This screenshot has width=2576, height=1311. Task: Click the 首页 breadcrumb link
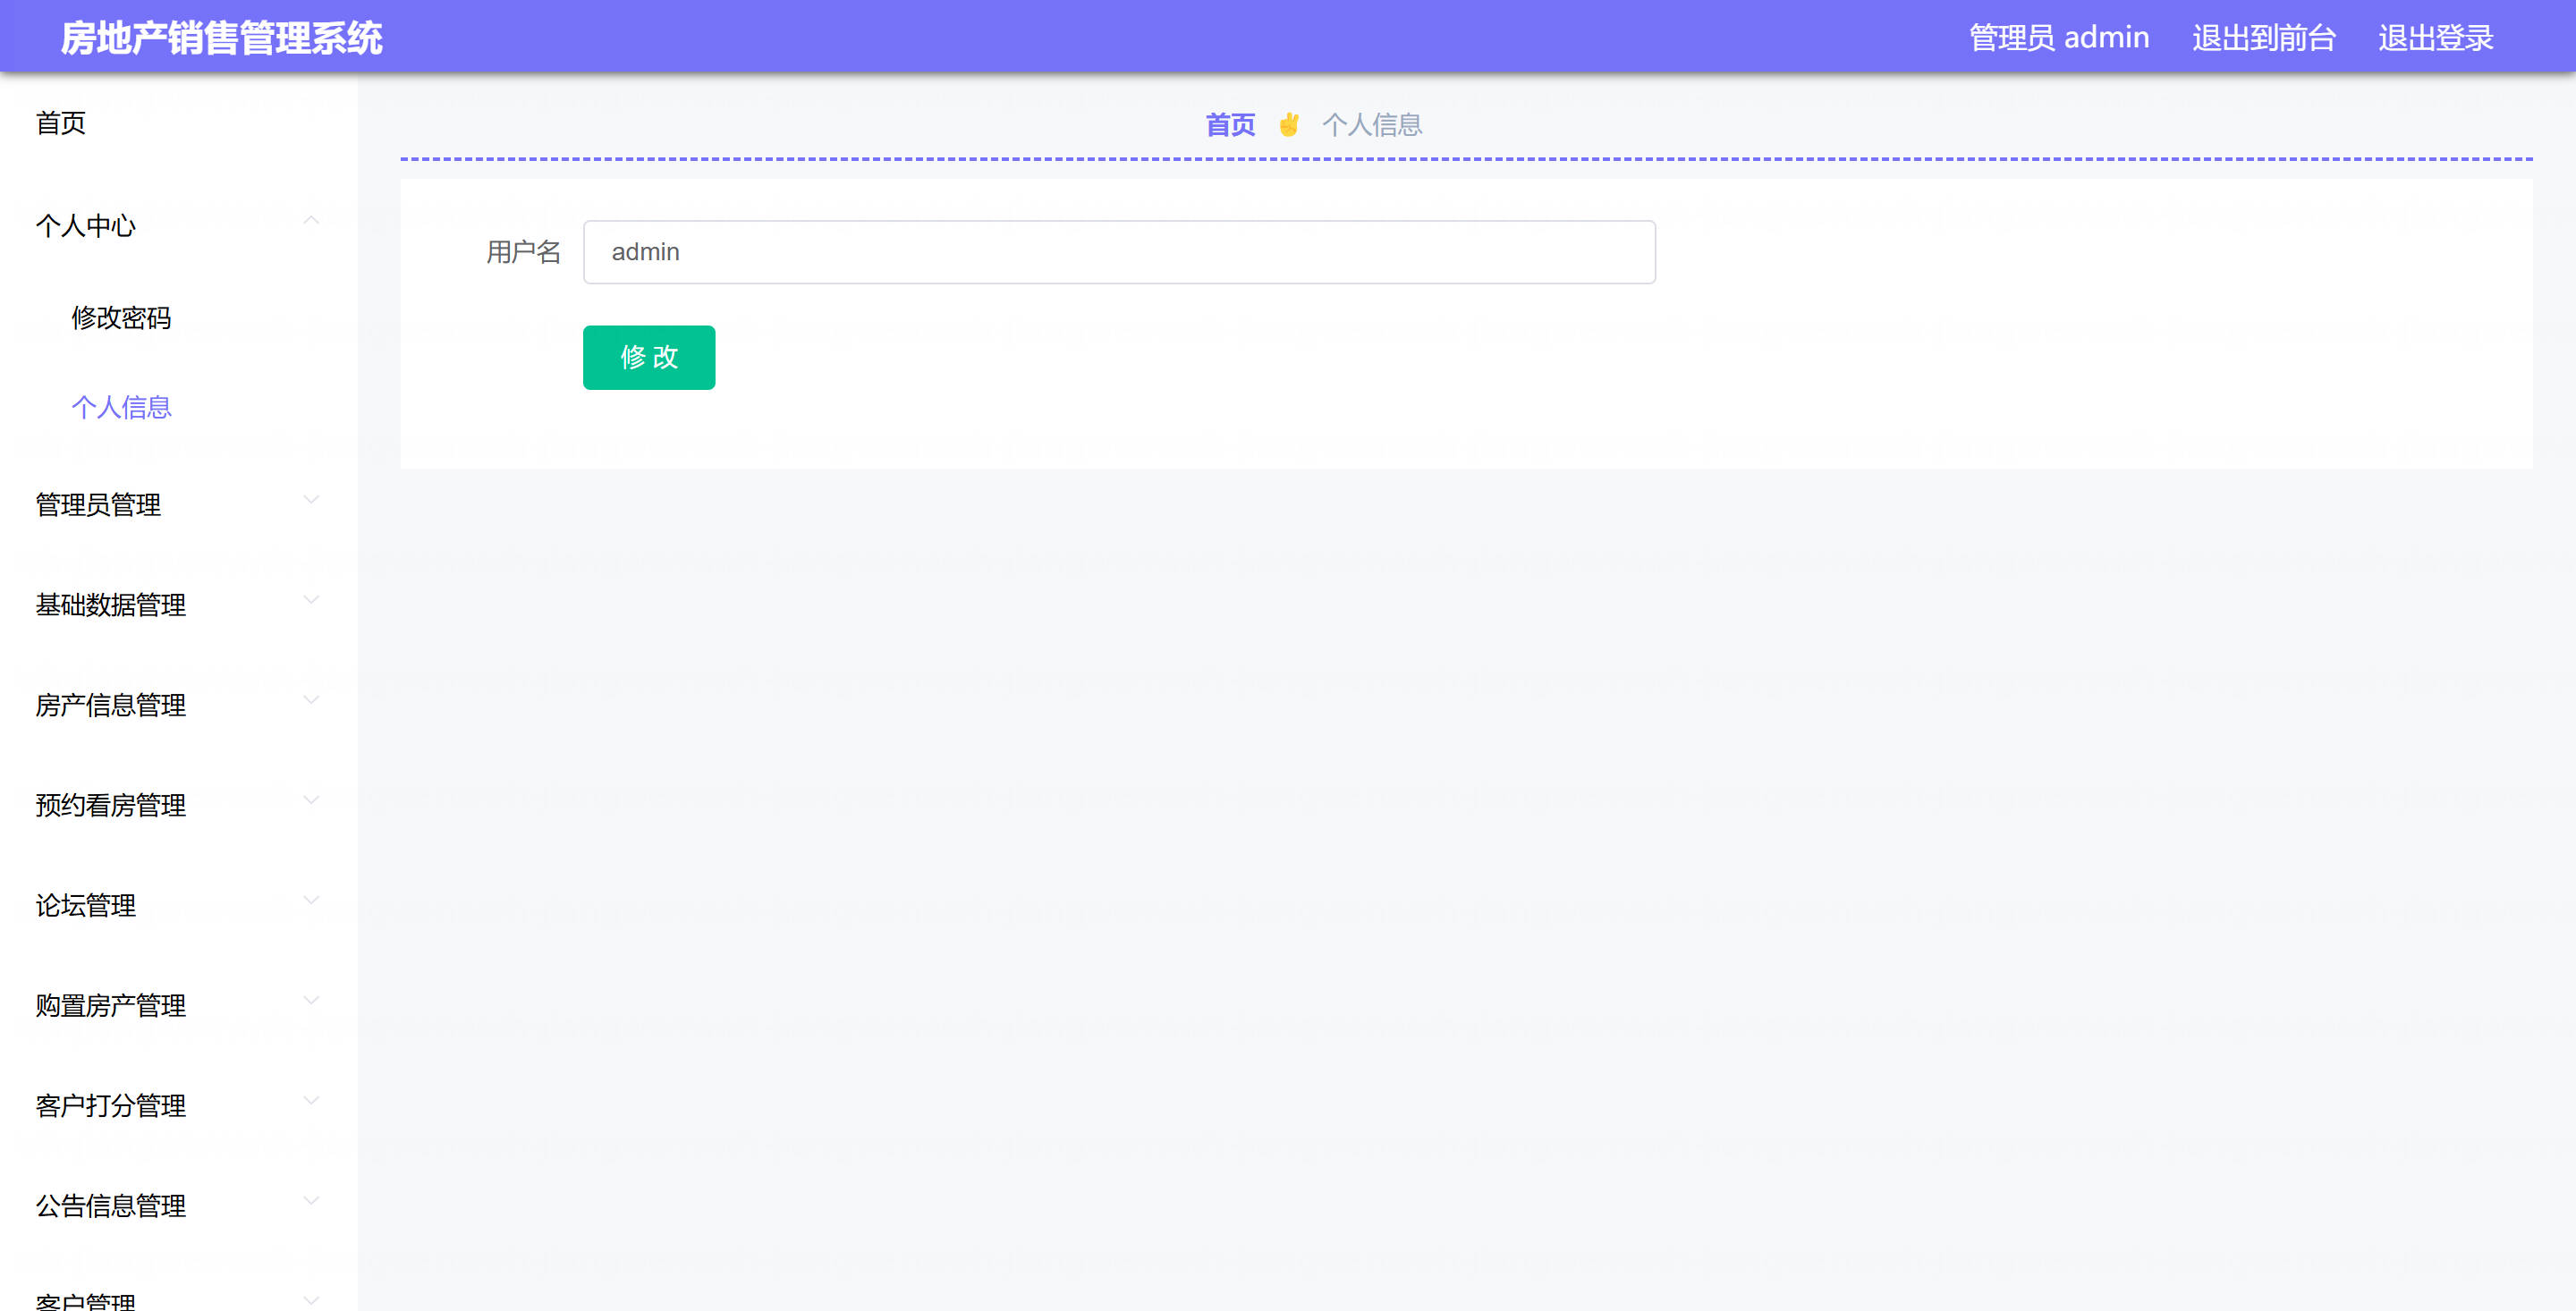pyautogui.click(x=1229, y=125)
